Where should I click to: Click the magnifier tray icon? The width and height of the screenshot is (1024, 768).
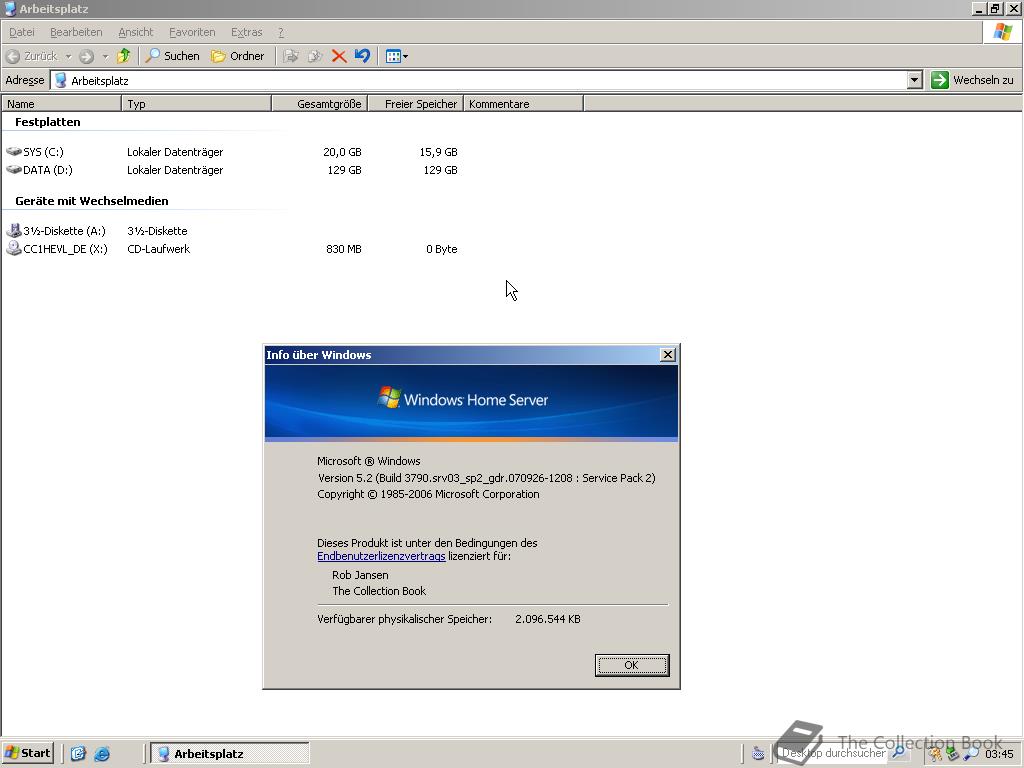[x=970, y=754]
